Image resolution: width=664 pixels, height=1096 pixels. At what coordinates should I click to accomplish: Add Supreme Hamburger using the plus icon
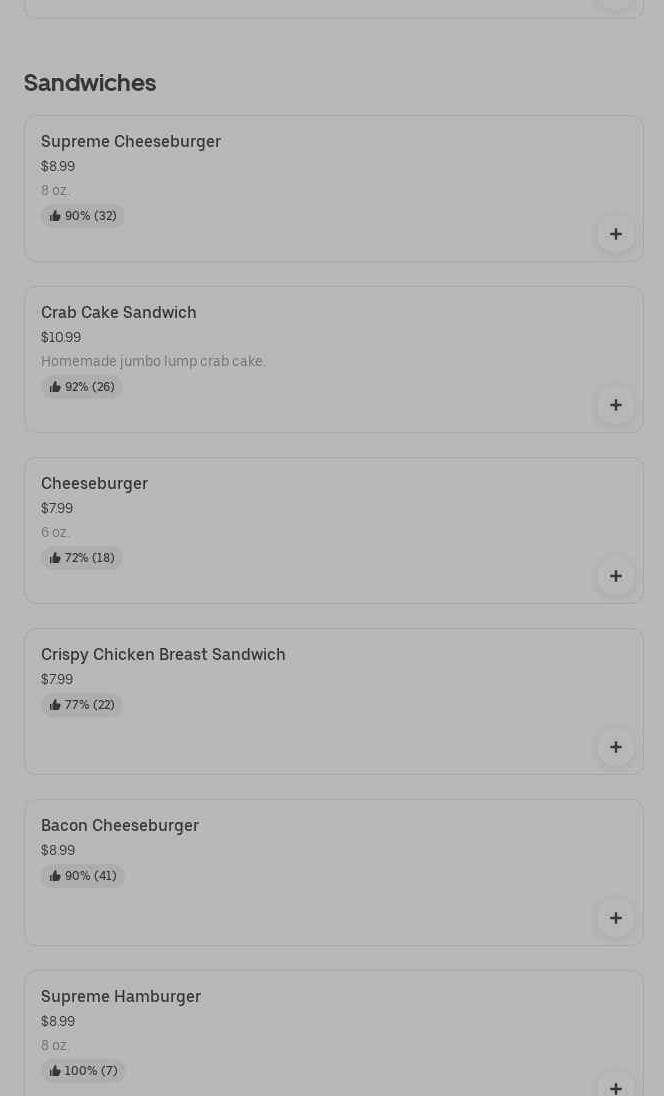tap(616, 1085)
